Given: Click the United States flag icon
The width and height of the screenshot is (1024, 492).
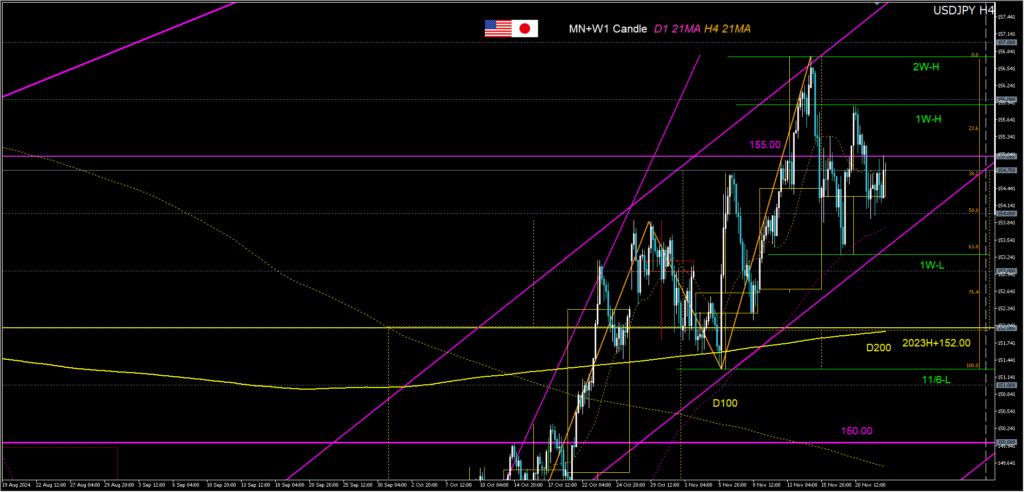Looking at the screenshot, I should pos(497,29).
